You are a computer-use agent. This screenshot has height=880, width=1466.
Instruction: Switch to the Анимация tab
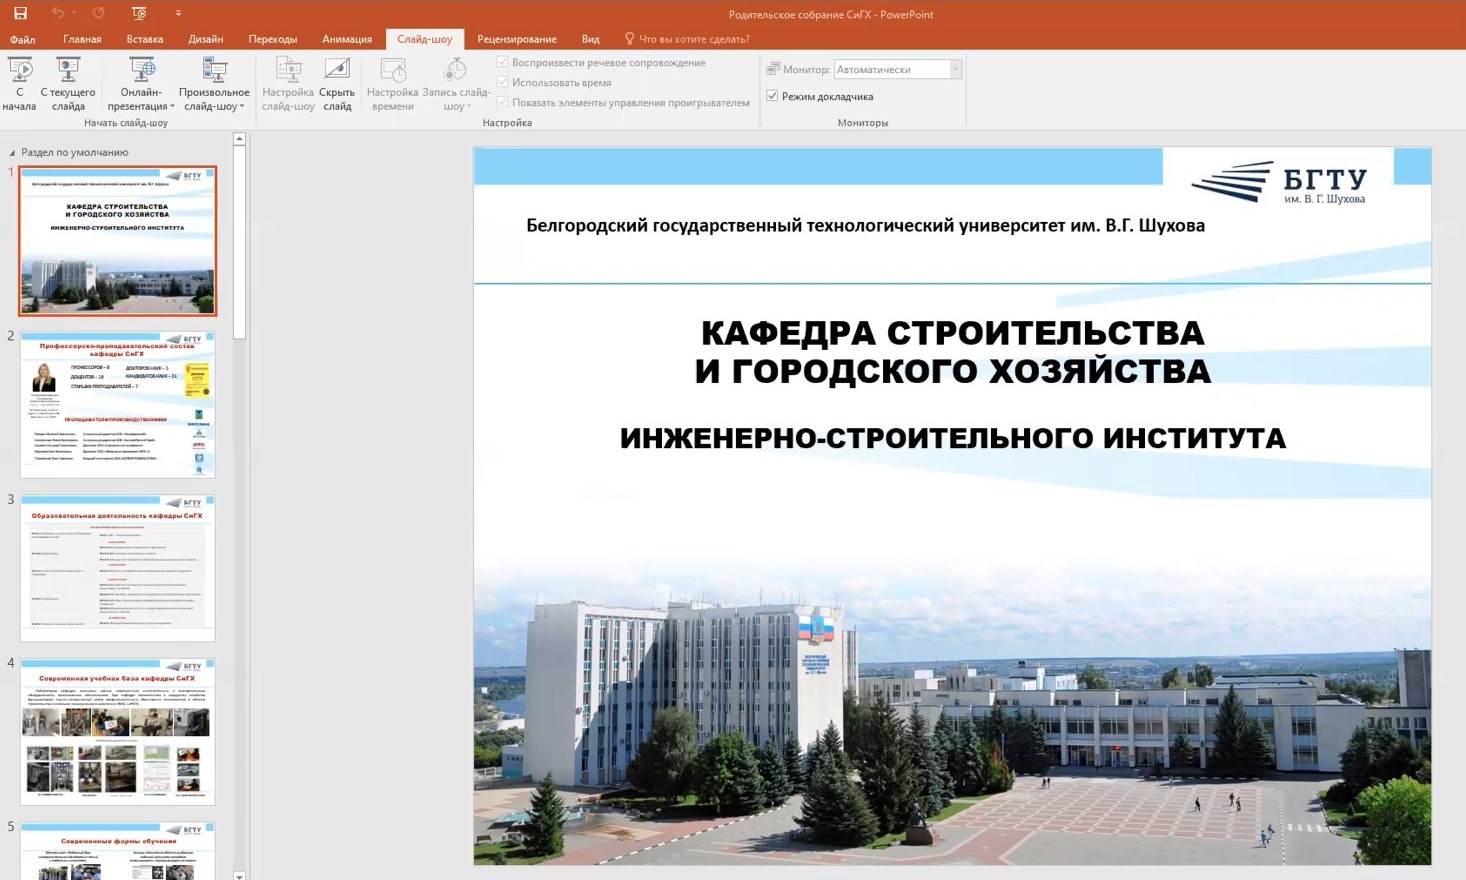coord(347,39)
